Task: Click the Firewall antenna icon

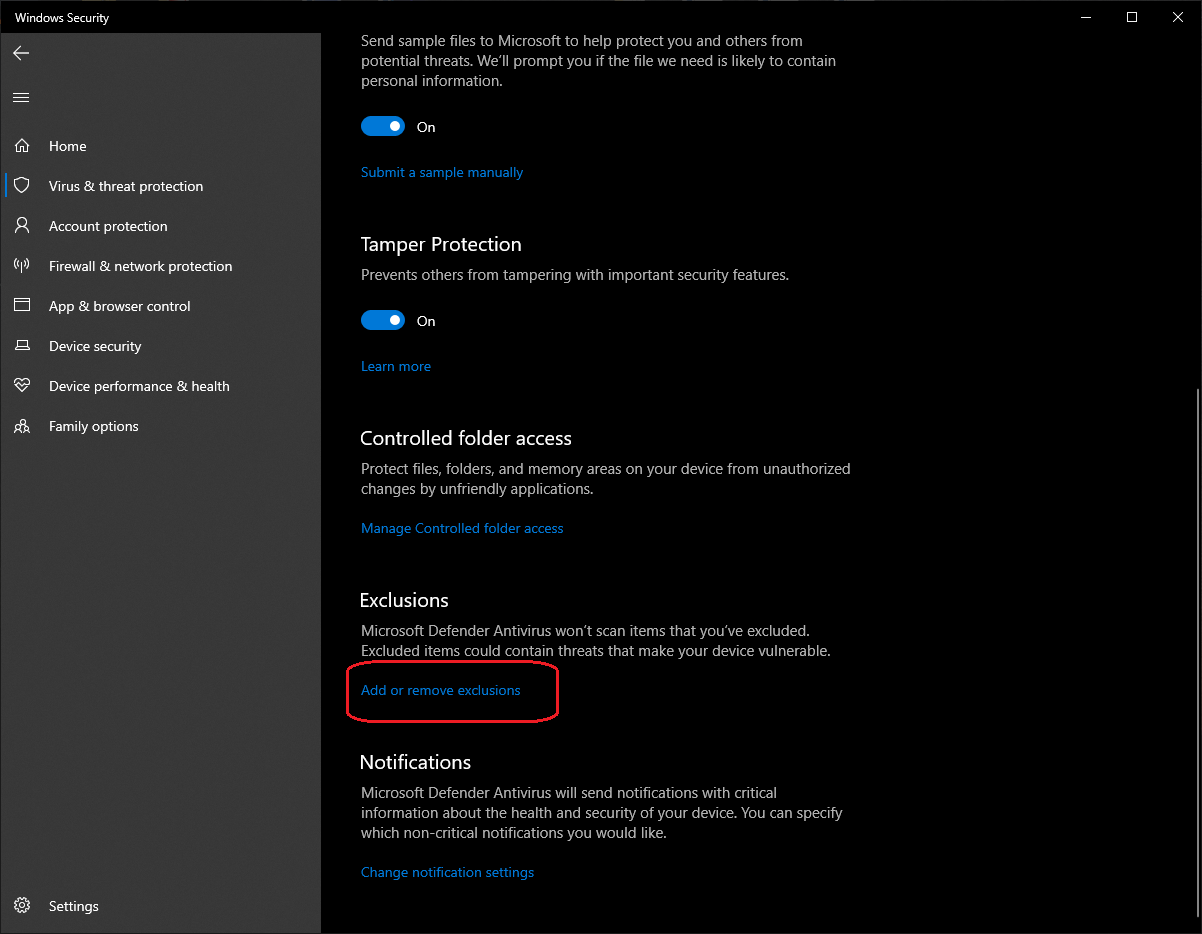Action: 22,266
